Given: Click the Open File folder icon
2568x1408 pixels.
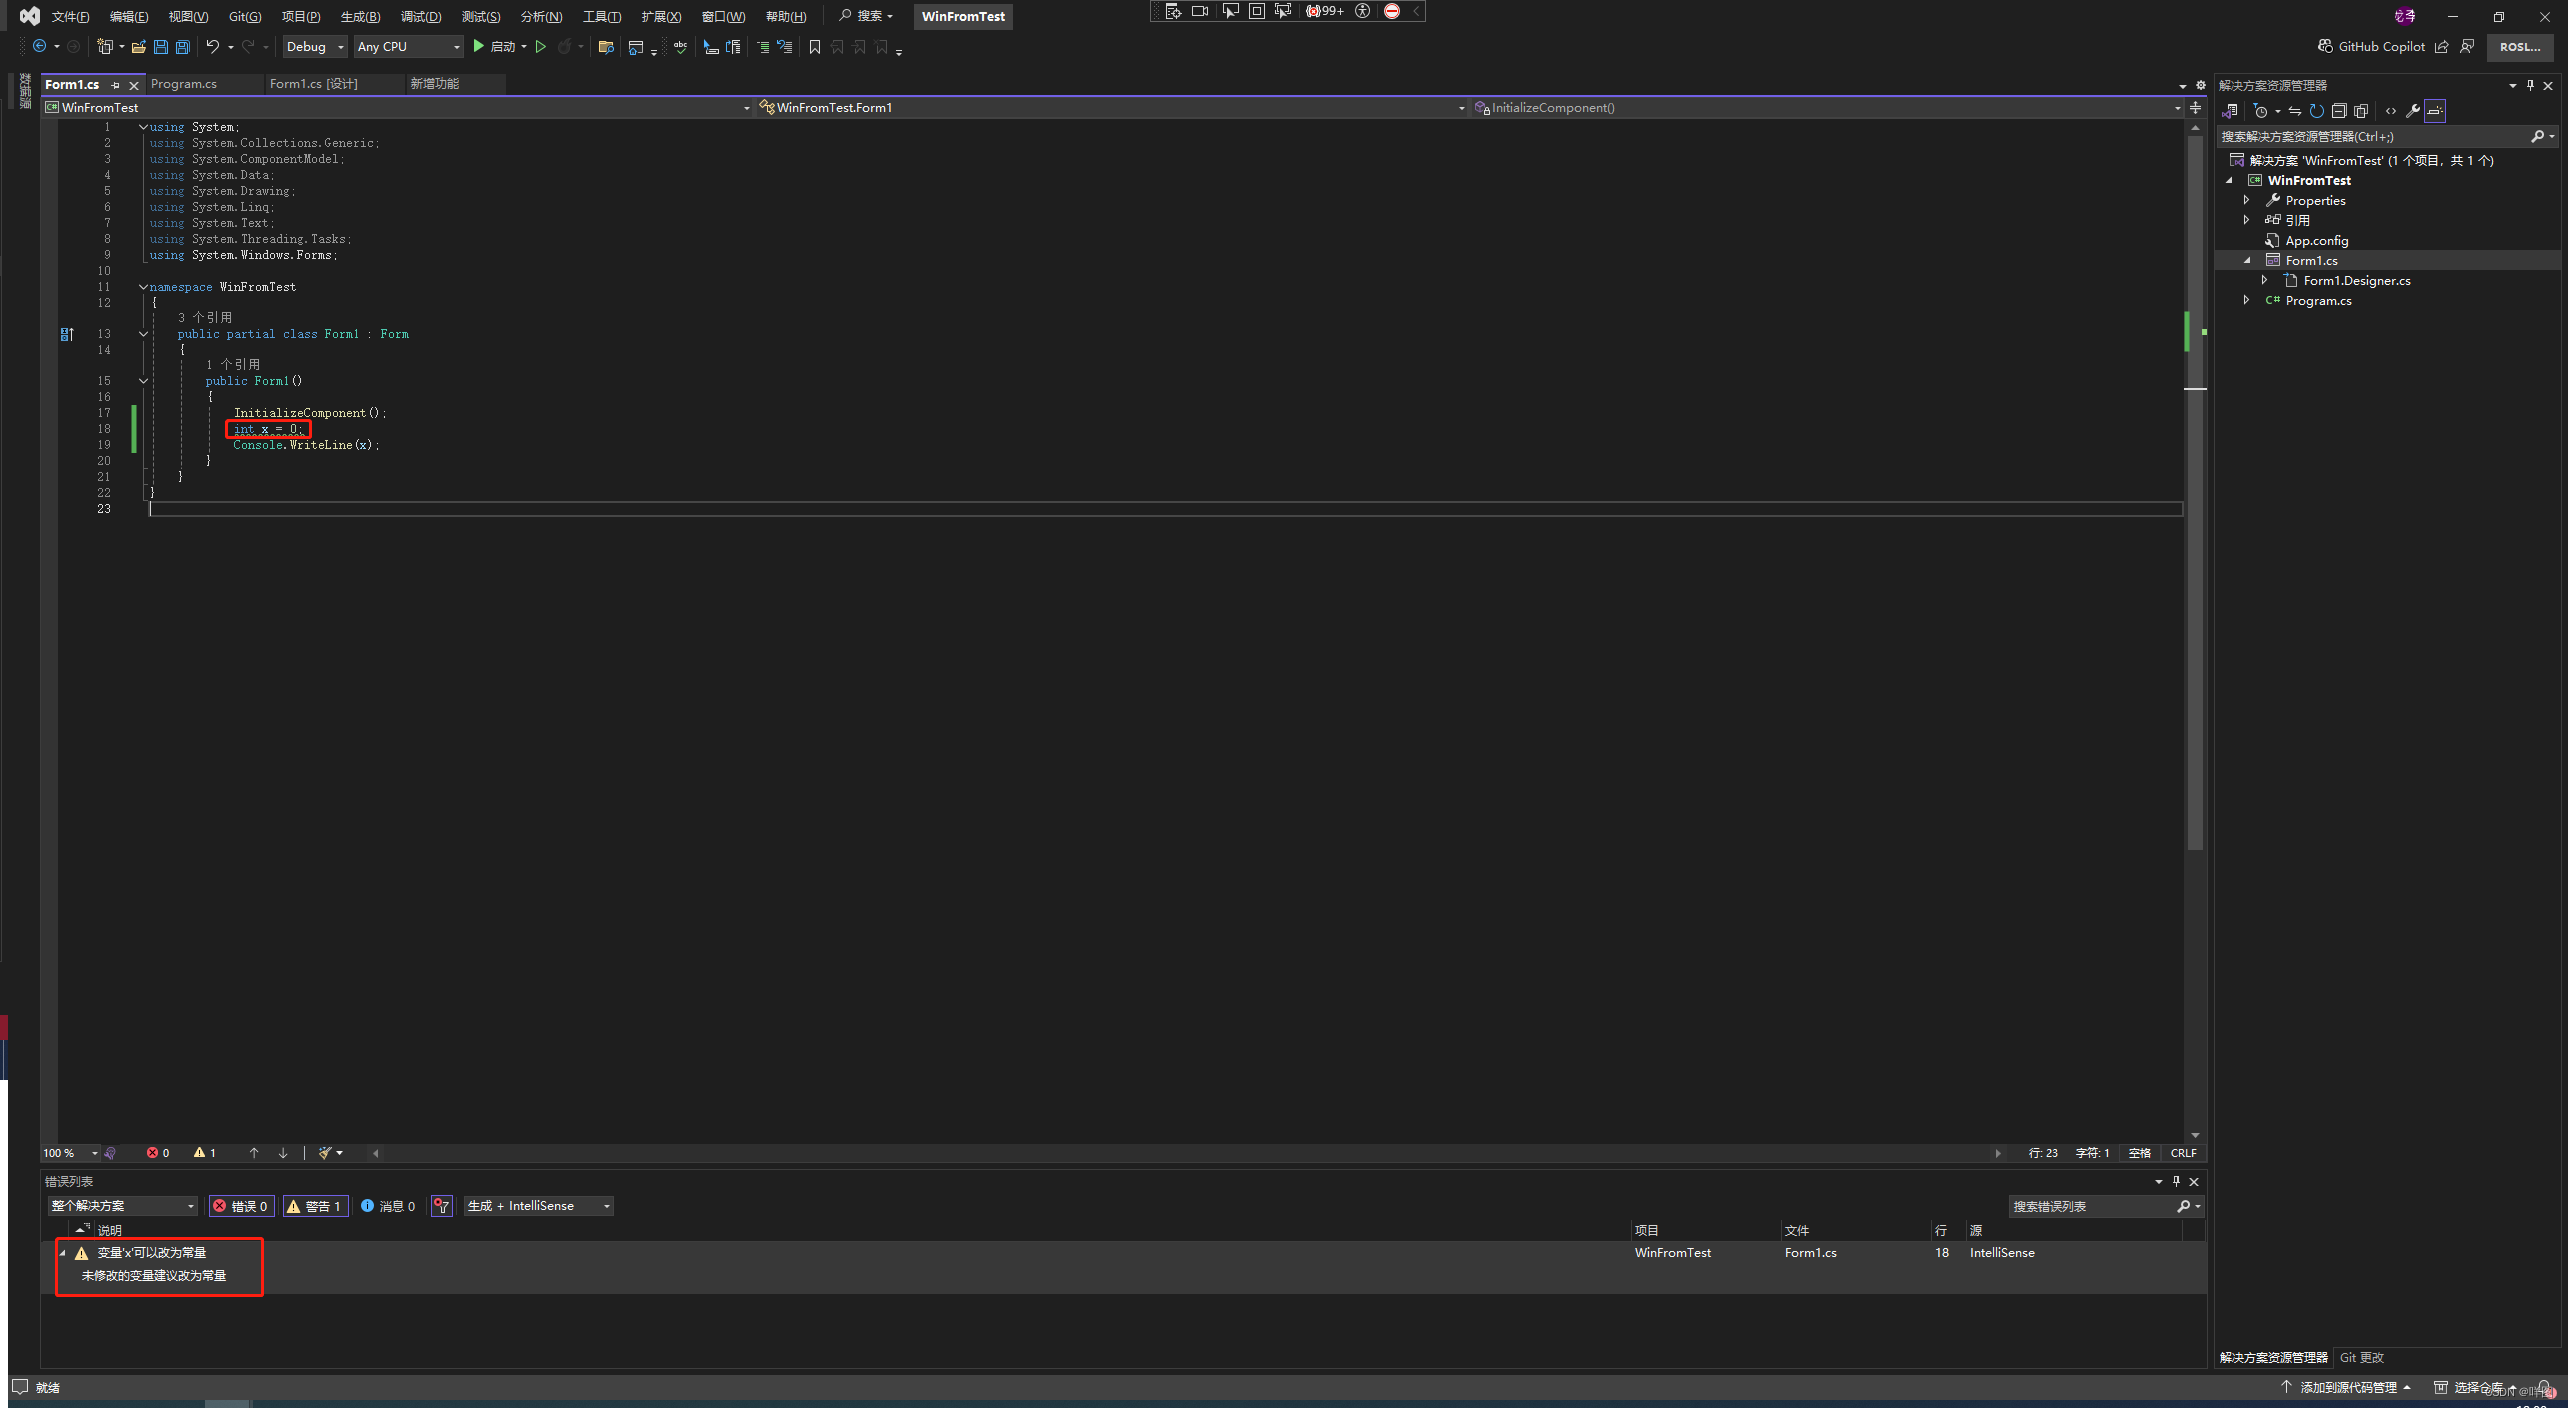Looking at the screenshot, I should pos(139,47).
